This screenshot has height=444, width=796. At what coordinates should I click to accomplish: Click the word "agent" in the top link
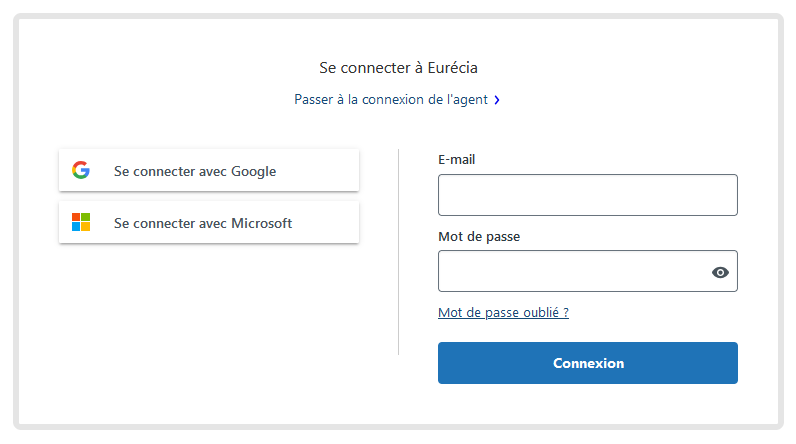(470, 100)
